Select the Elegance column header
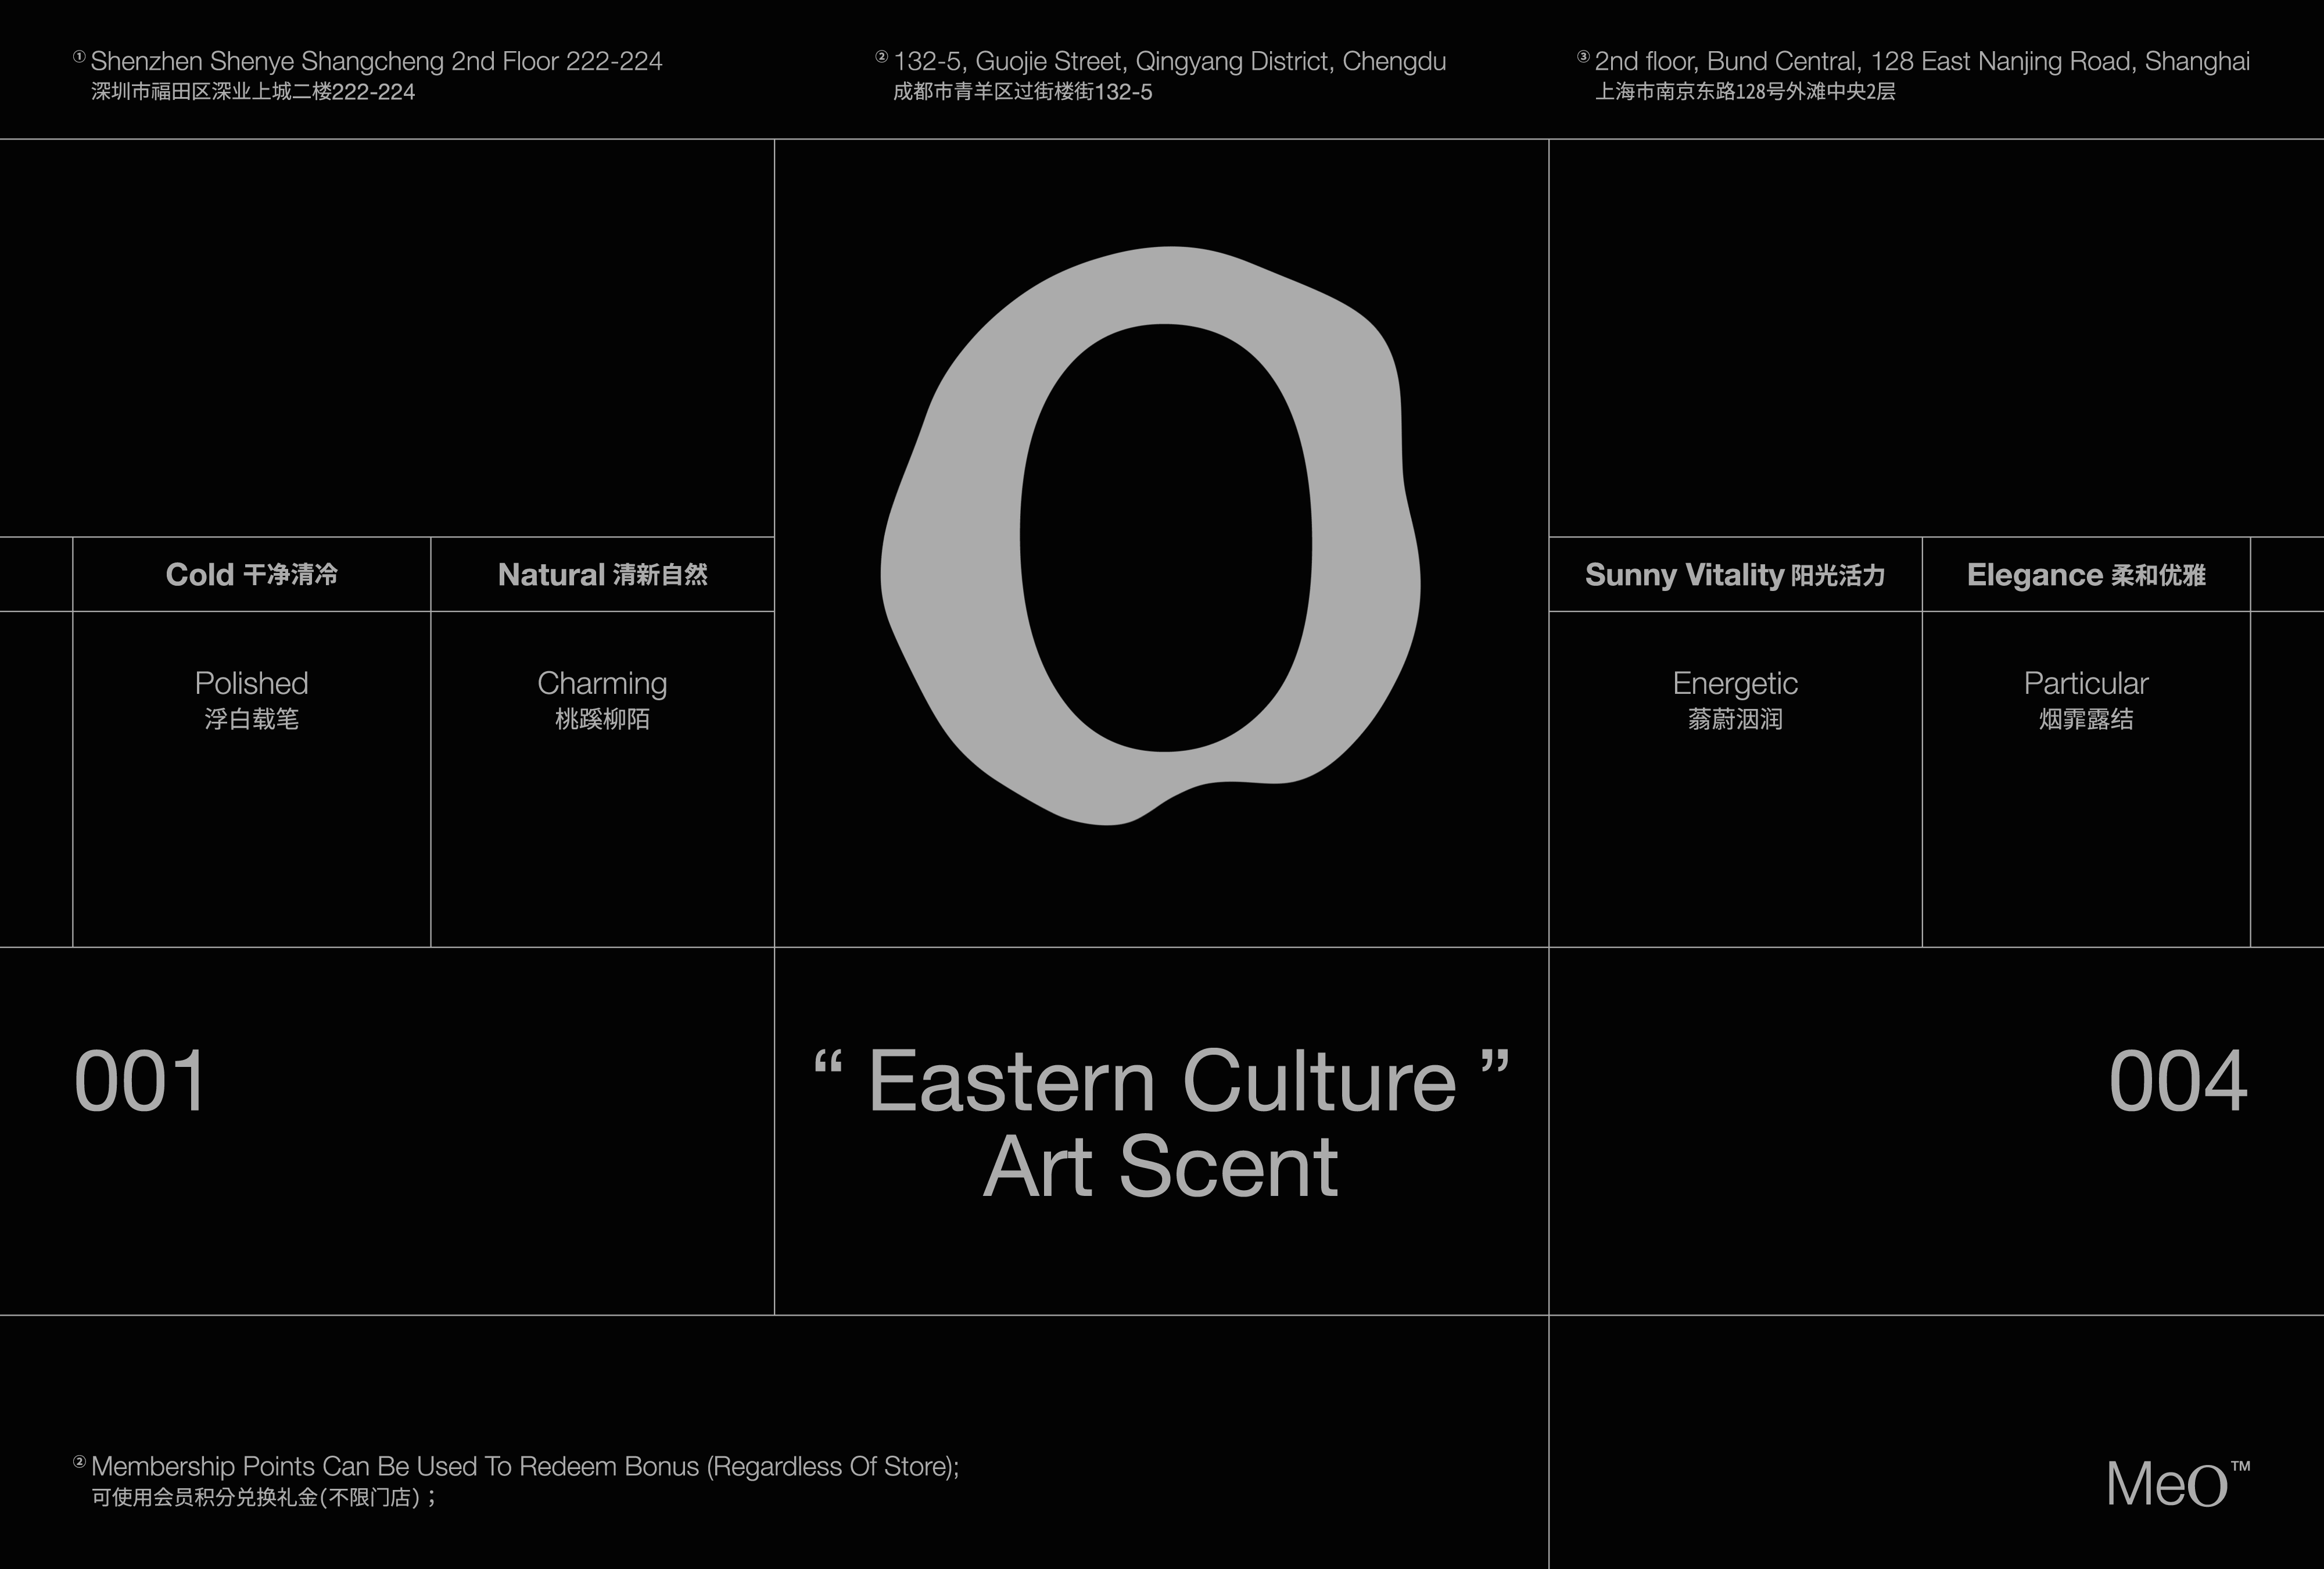The height and width of the screenshot is (1569, 2324). tap(2086, 575)
